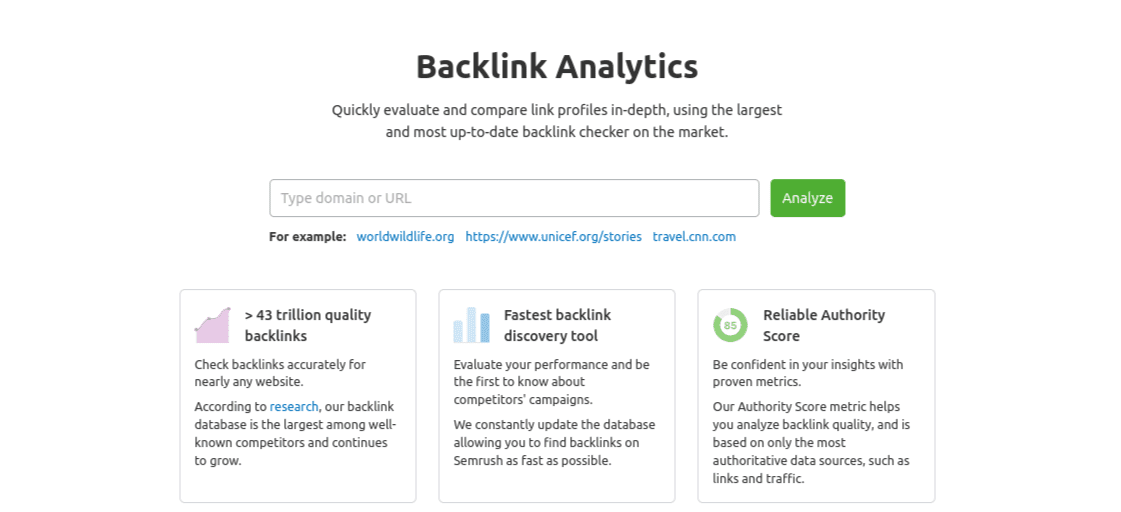The height and width of the screenshot is (512, 1121).
Task: Click the 'Check backlinks accurately' paragraph
Action: pos(280,373)
